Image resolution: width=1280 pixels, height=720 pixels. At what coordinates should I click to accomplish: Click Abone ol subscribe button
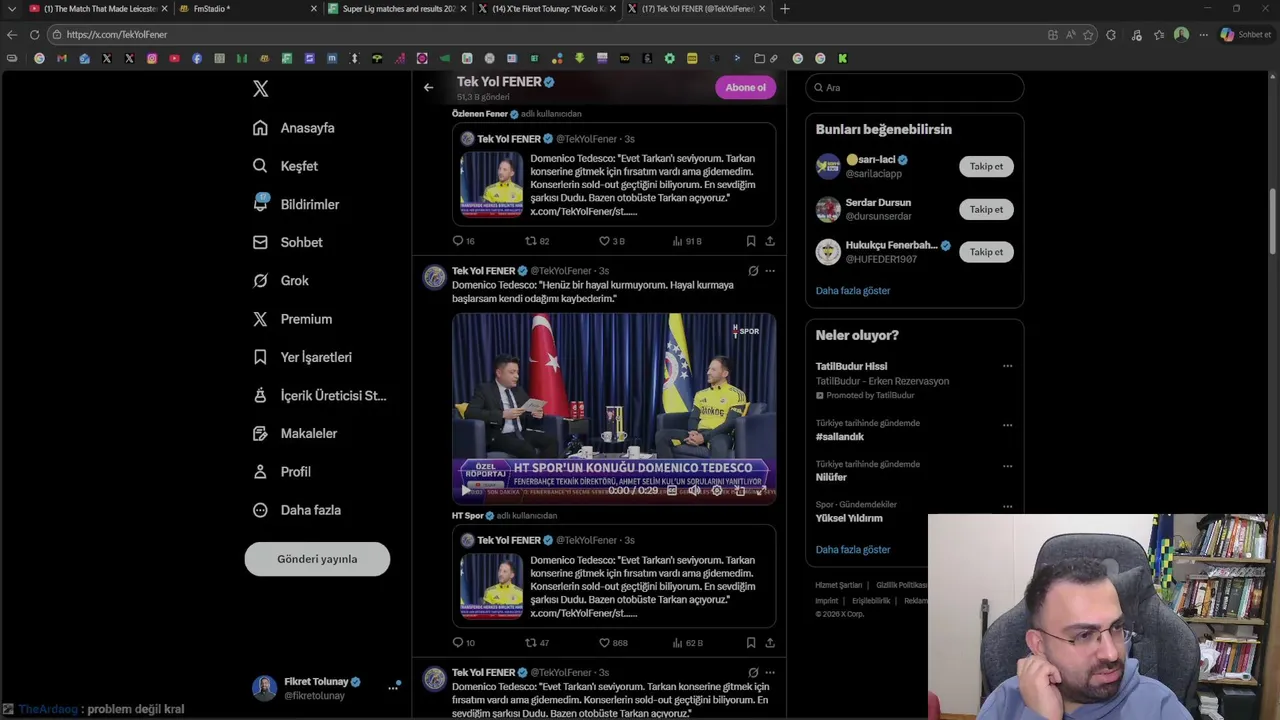745,87
